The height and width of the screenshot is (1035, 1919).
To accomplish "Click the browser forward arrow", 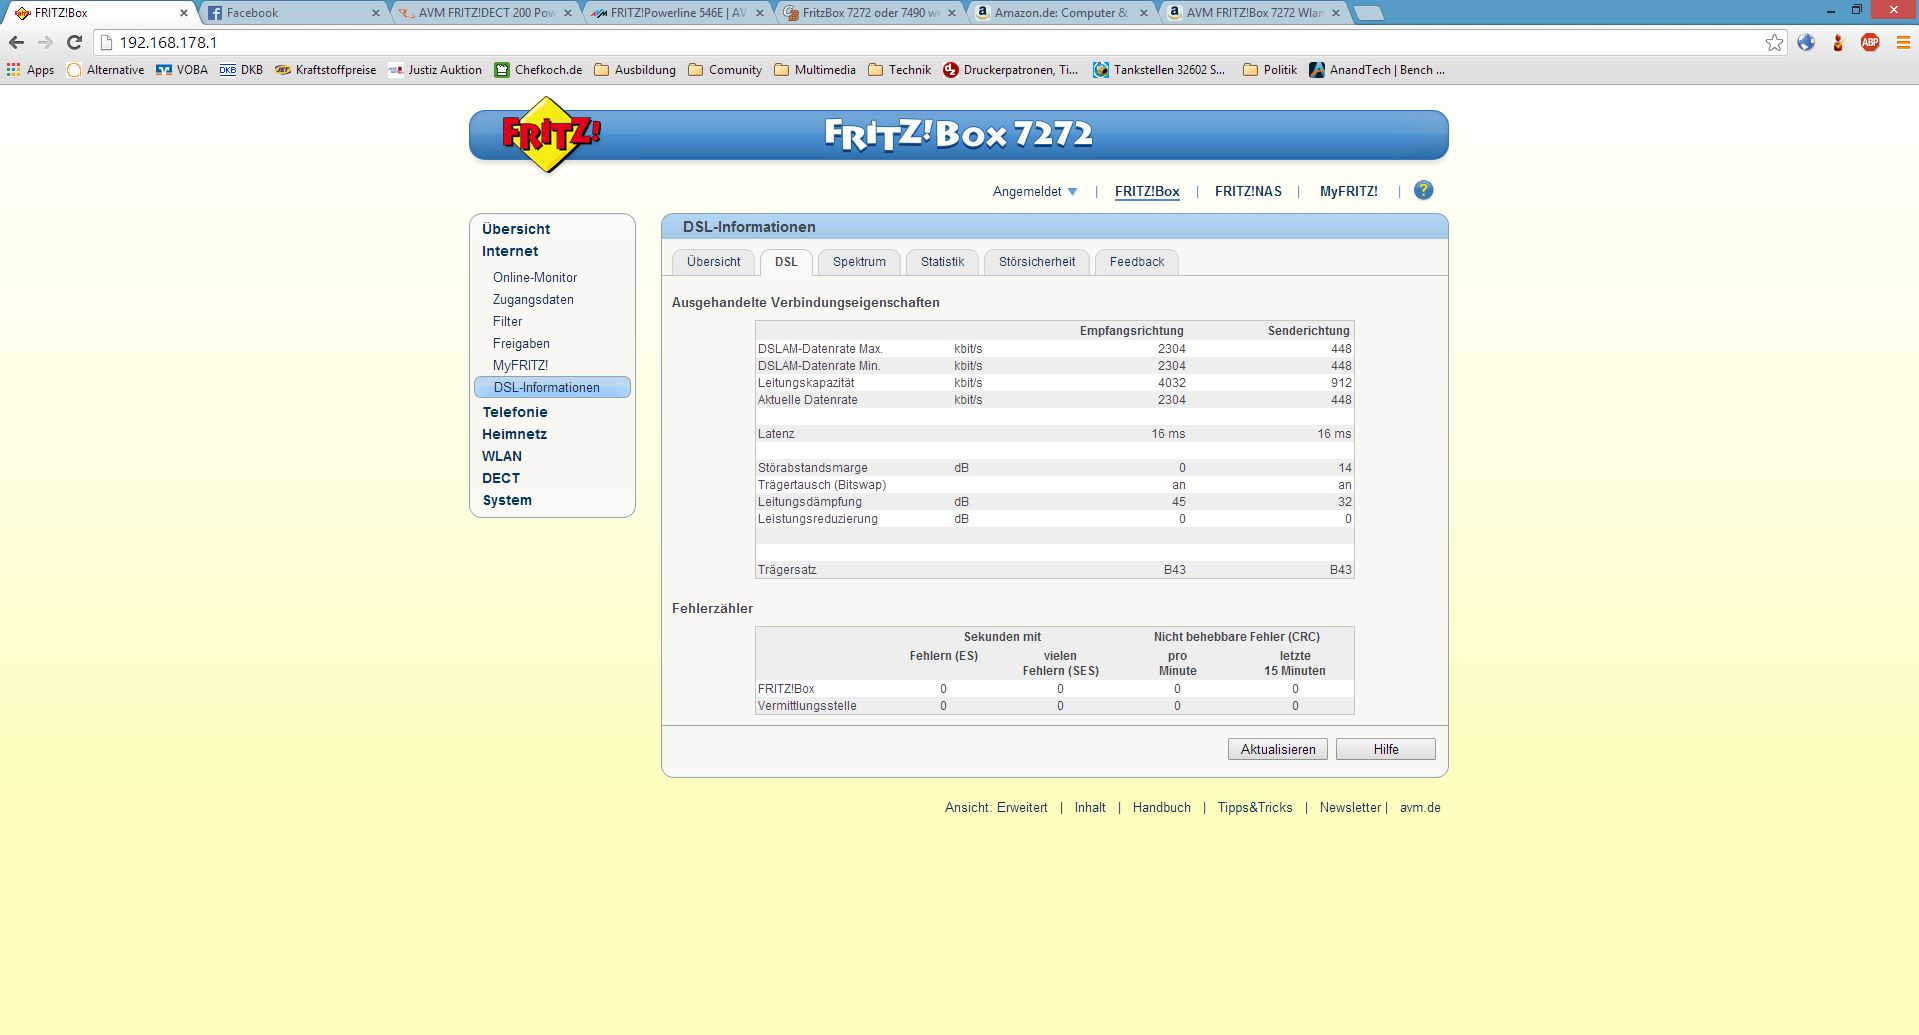I will tap(45, 42).
